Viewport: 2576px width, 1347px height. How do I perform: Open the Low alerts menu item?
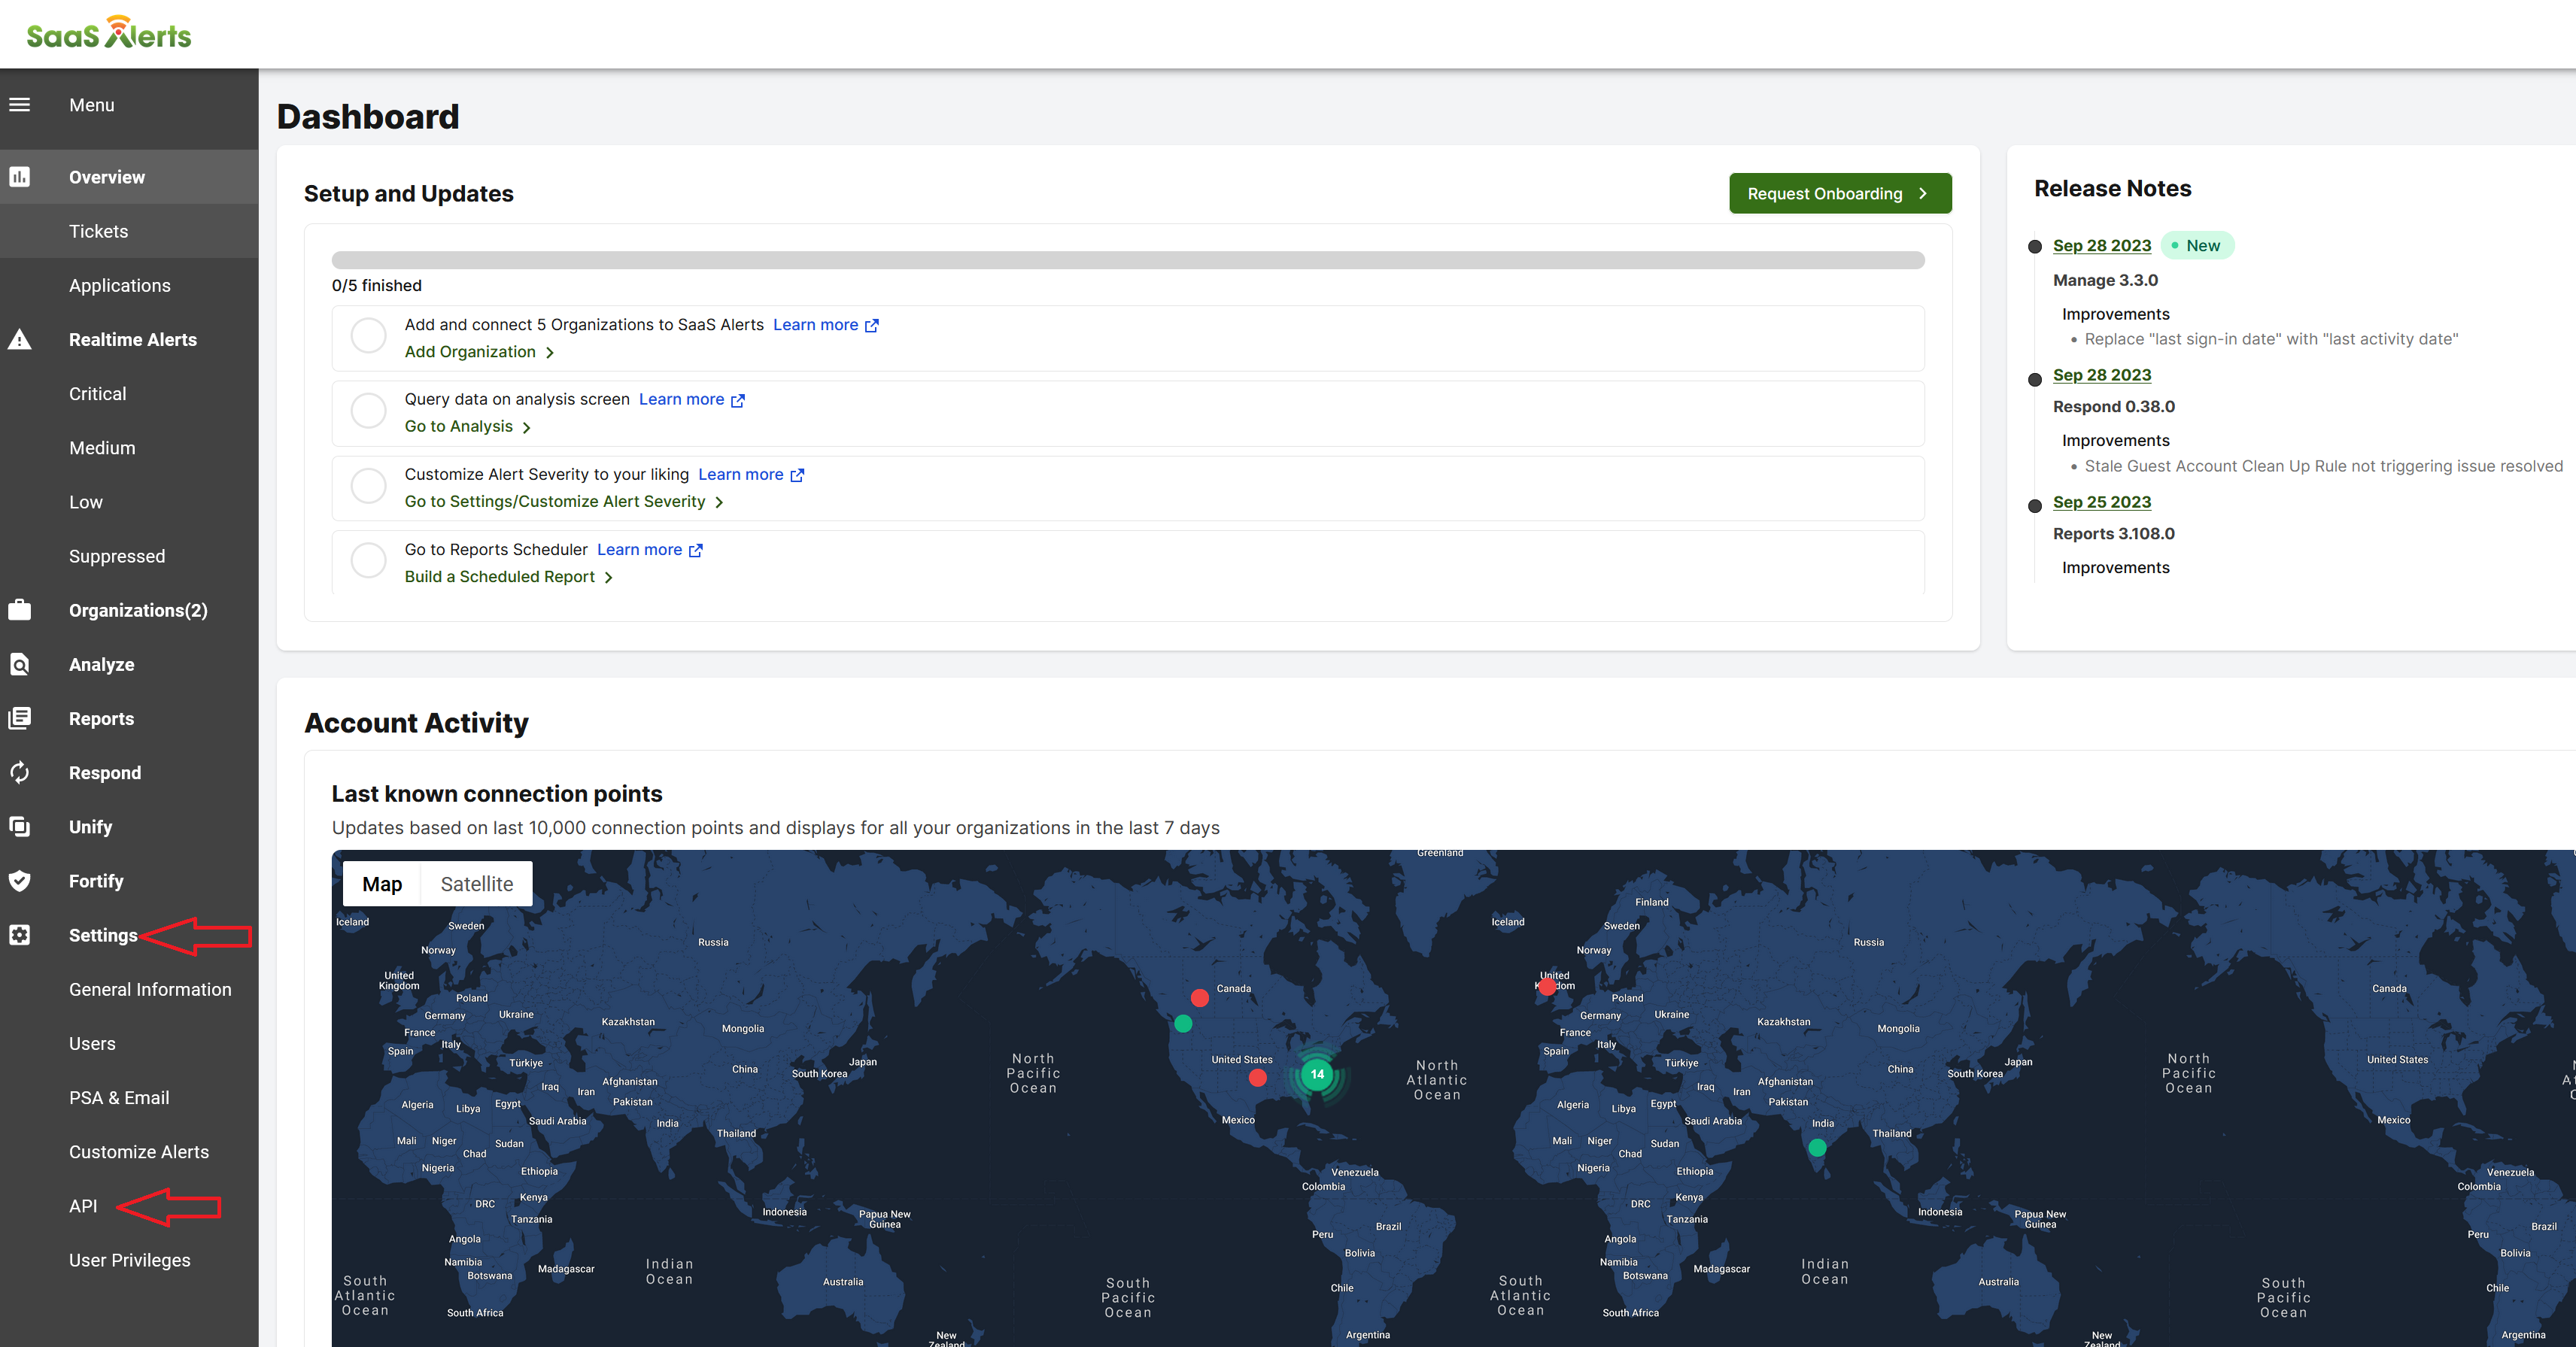pos(129,502)
